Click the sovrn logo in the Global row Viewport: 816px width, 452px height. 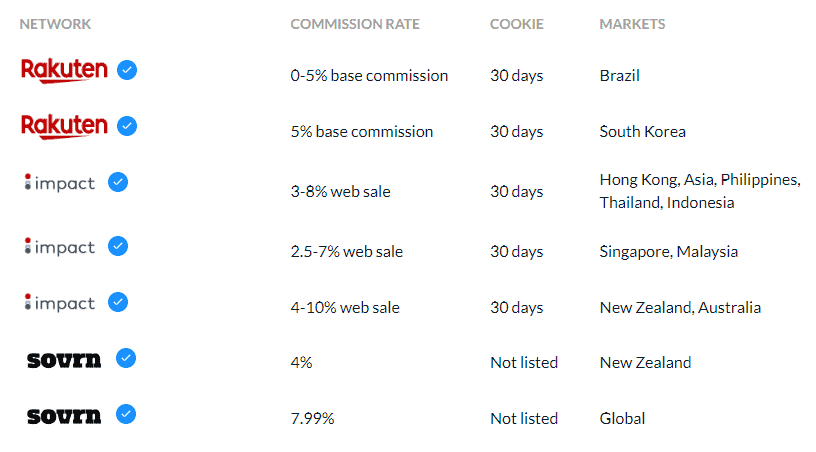pos(64,415)
